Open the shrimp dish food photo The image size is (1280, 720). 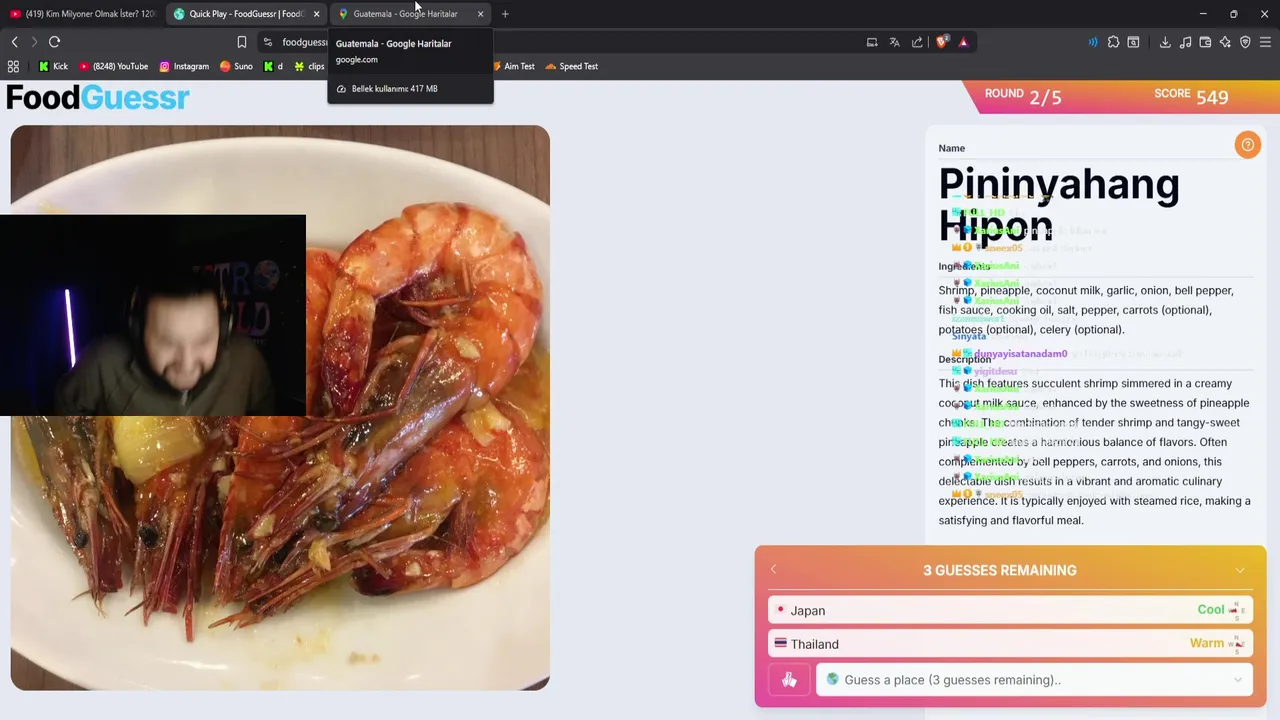pyautogui.click(x=280, y=407)
